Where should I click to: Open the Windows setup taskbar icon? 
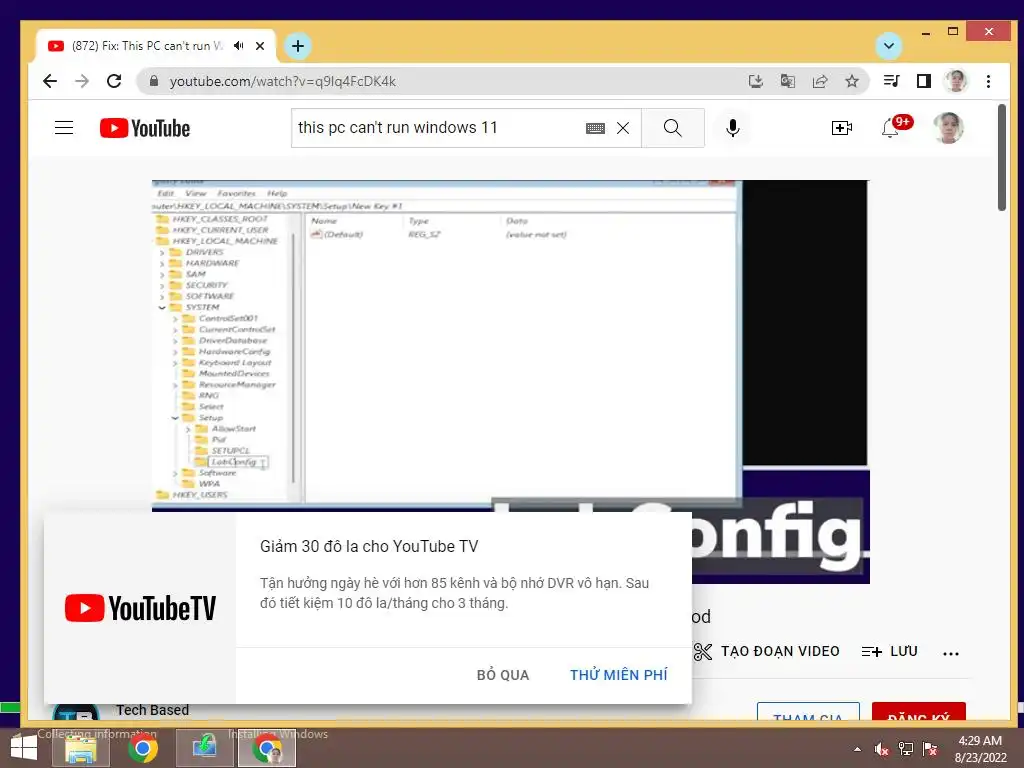204,748
